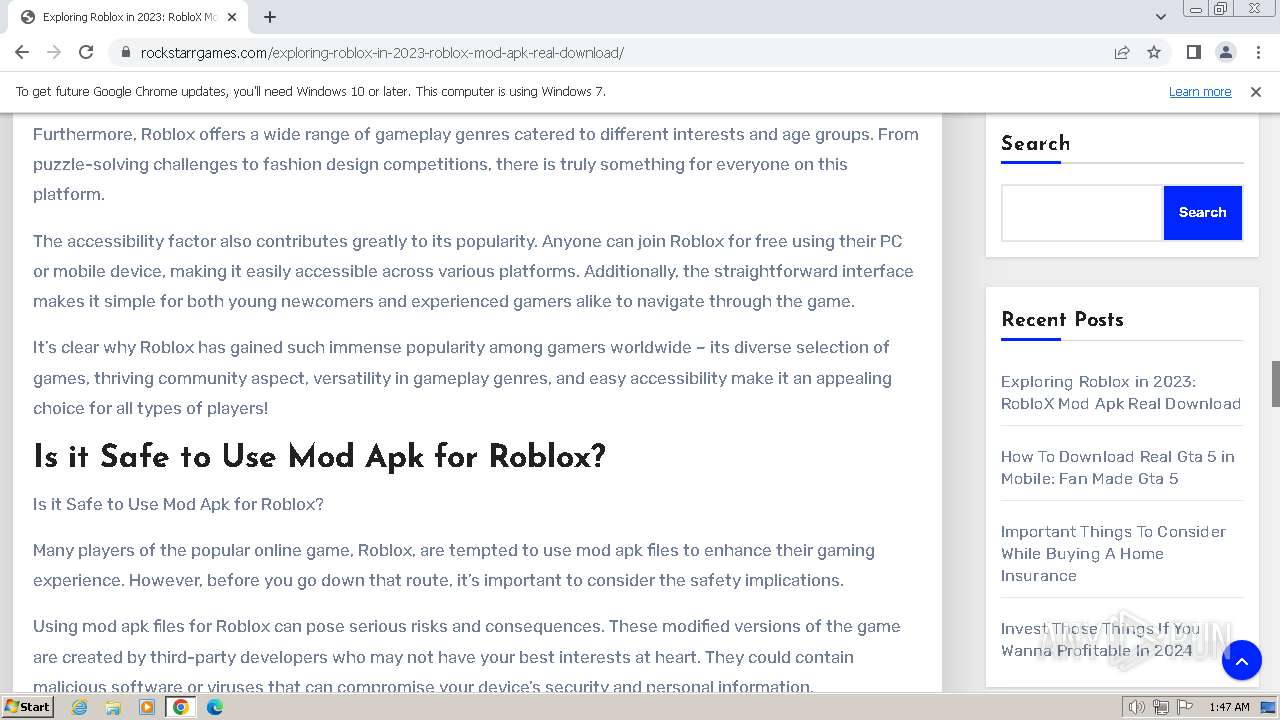This screenshot has height=720, width=1280.
Task: Focus the sidebar search input field
Action: coord(1082,213)
